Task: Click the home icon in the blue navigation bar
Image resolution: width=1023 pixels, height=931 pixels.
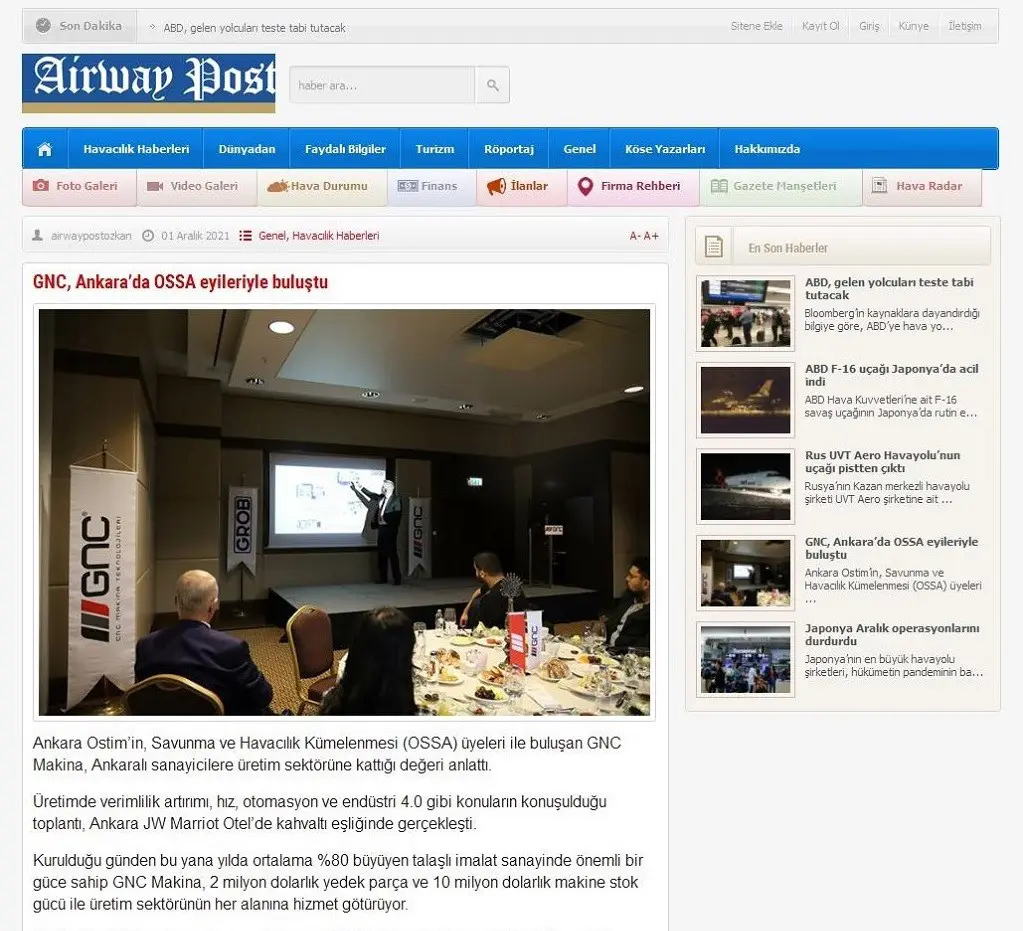Action: (x=44, y=149)
